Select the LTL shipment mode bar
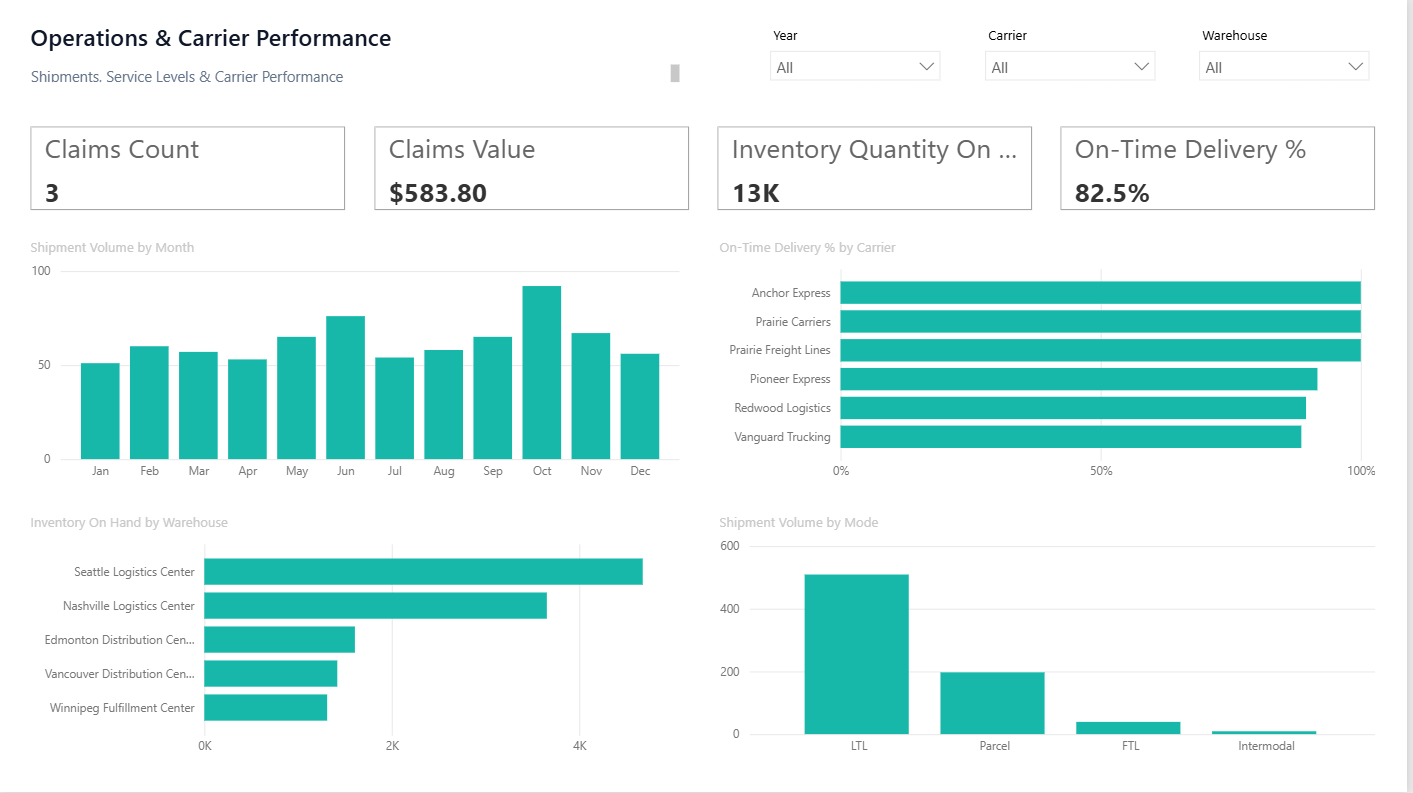This screenshot has width=1413, height=793. tap(857, 654)
